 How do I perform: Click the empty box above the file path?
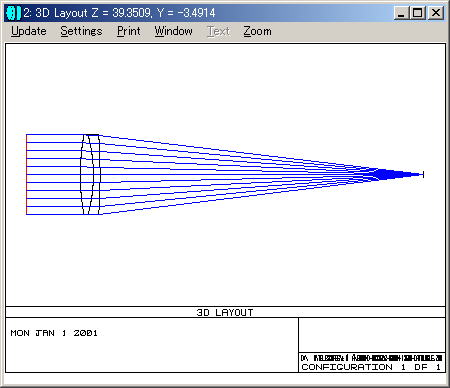coord(372,335)
